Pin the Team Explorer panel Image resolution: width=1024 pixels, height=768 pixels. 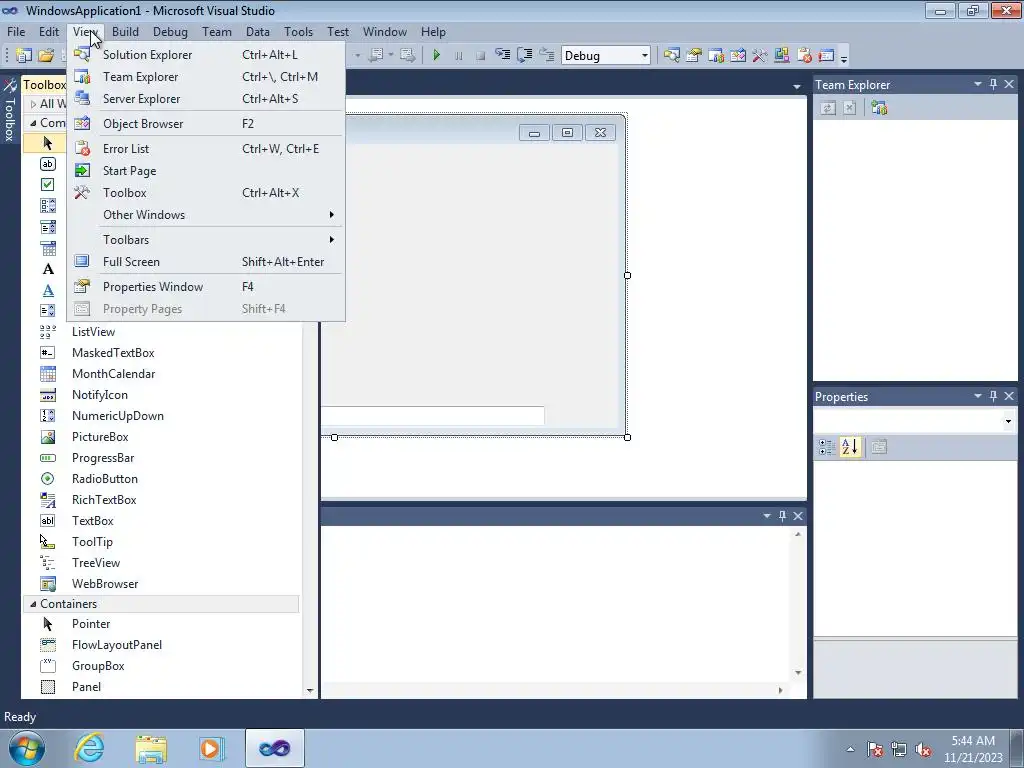(993, 84)
